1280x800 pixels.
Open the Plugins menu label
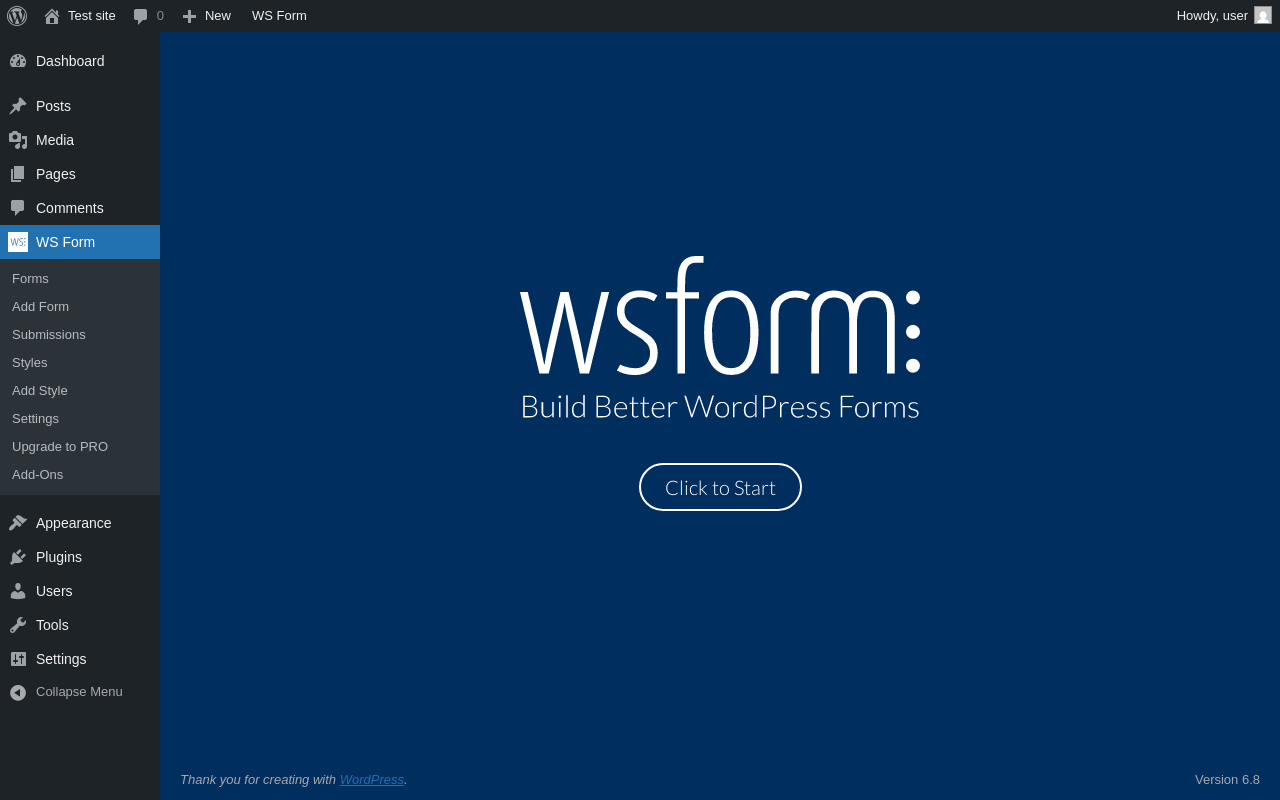59,557
